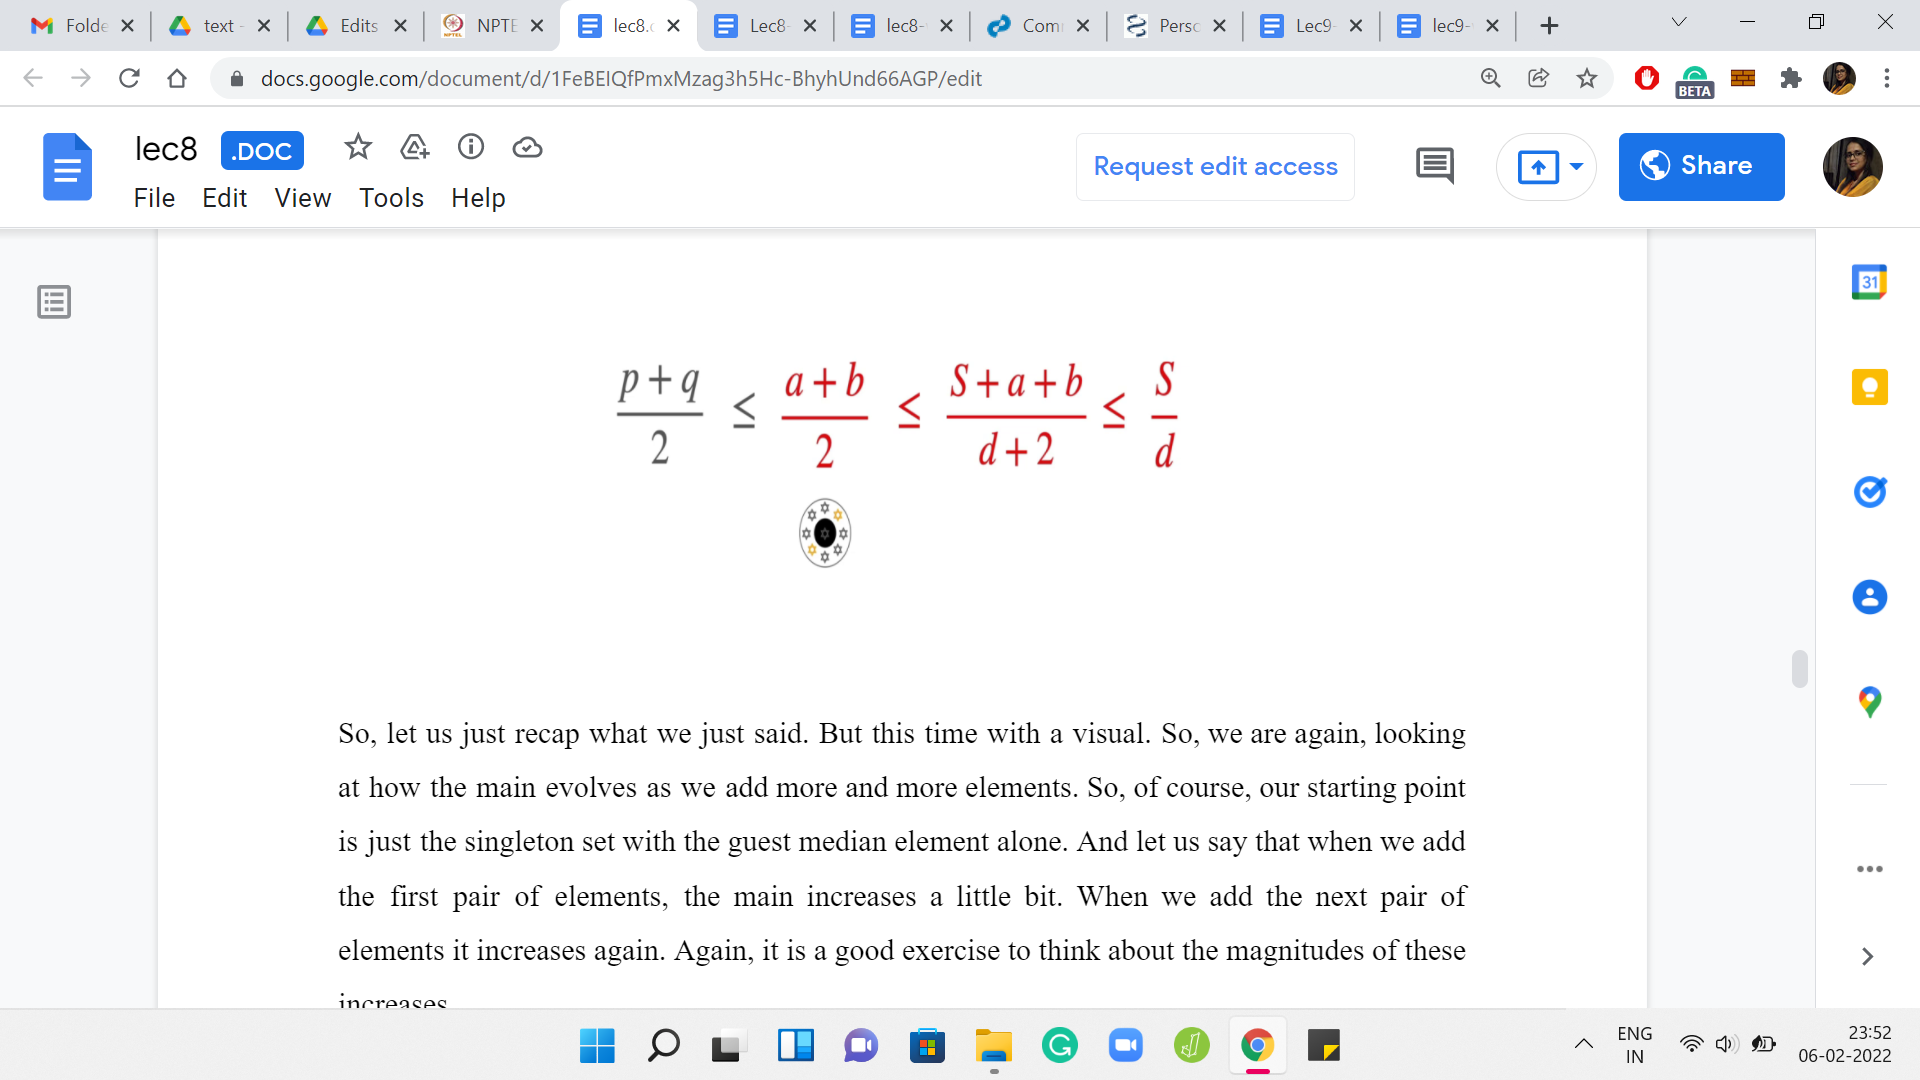Screen dimensions: 1920x1080
Task: Open Google Keep side panel
Action: click(x=1868, y=387)
